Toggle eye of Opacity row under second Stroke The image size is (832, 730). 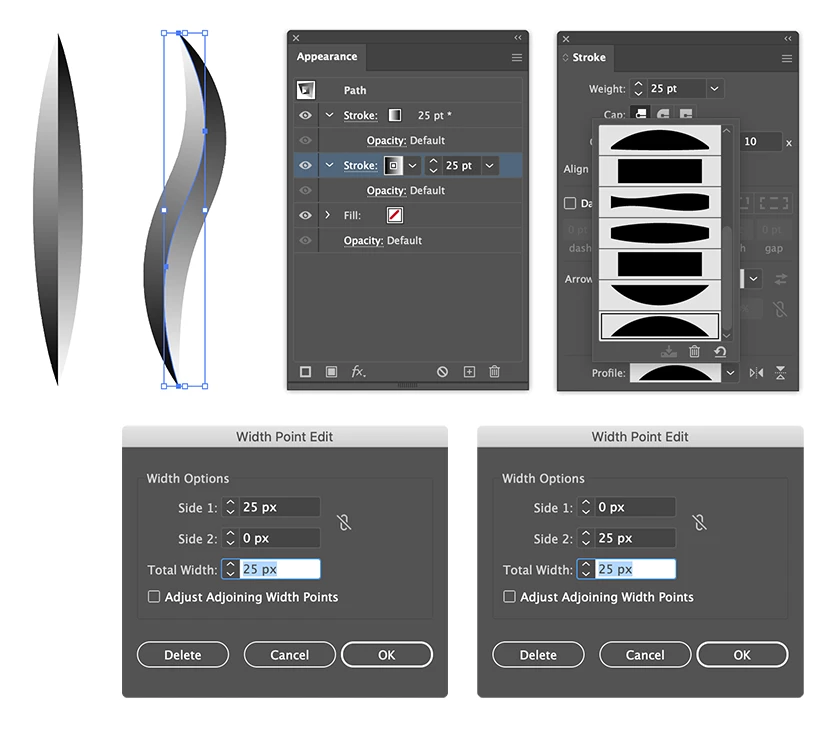(x=306, y=190)
